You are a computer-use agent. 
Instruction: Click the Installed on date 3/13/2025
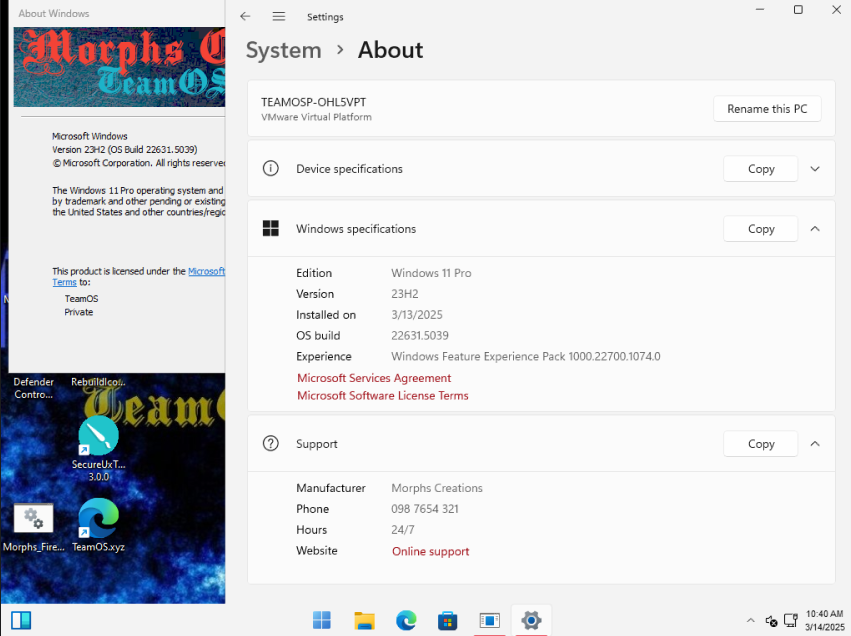[417, 315]
